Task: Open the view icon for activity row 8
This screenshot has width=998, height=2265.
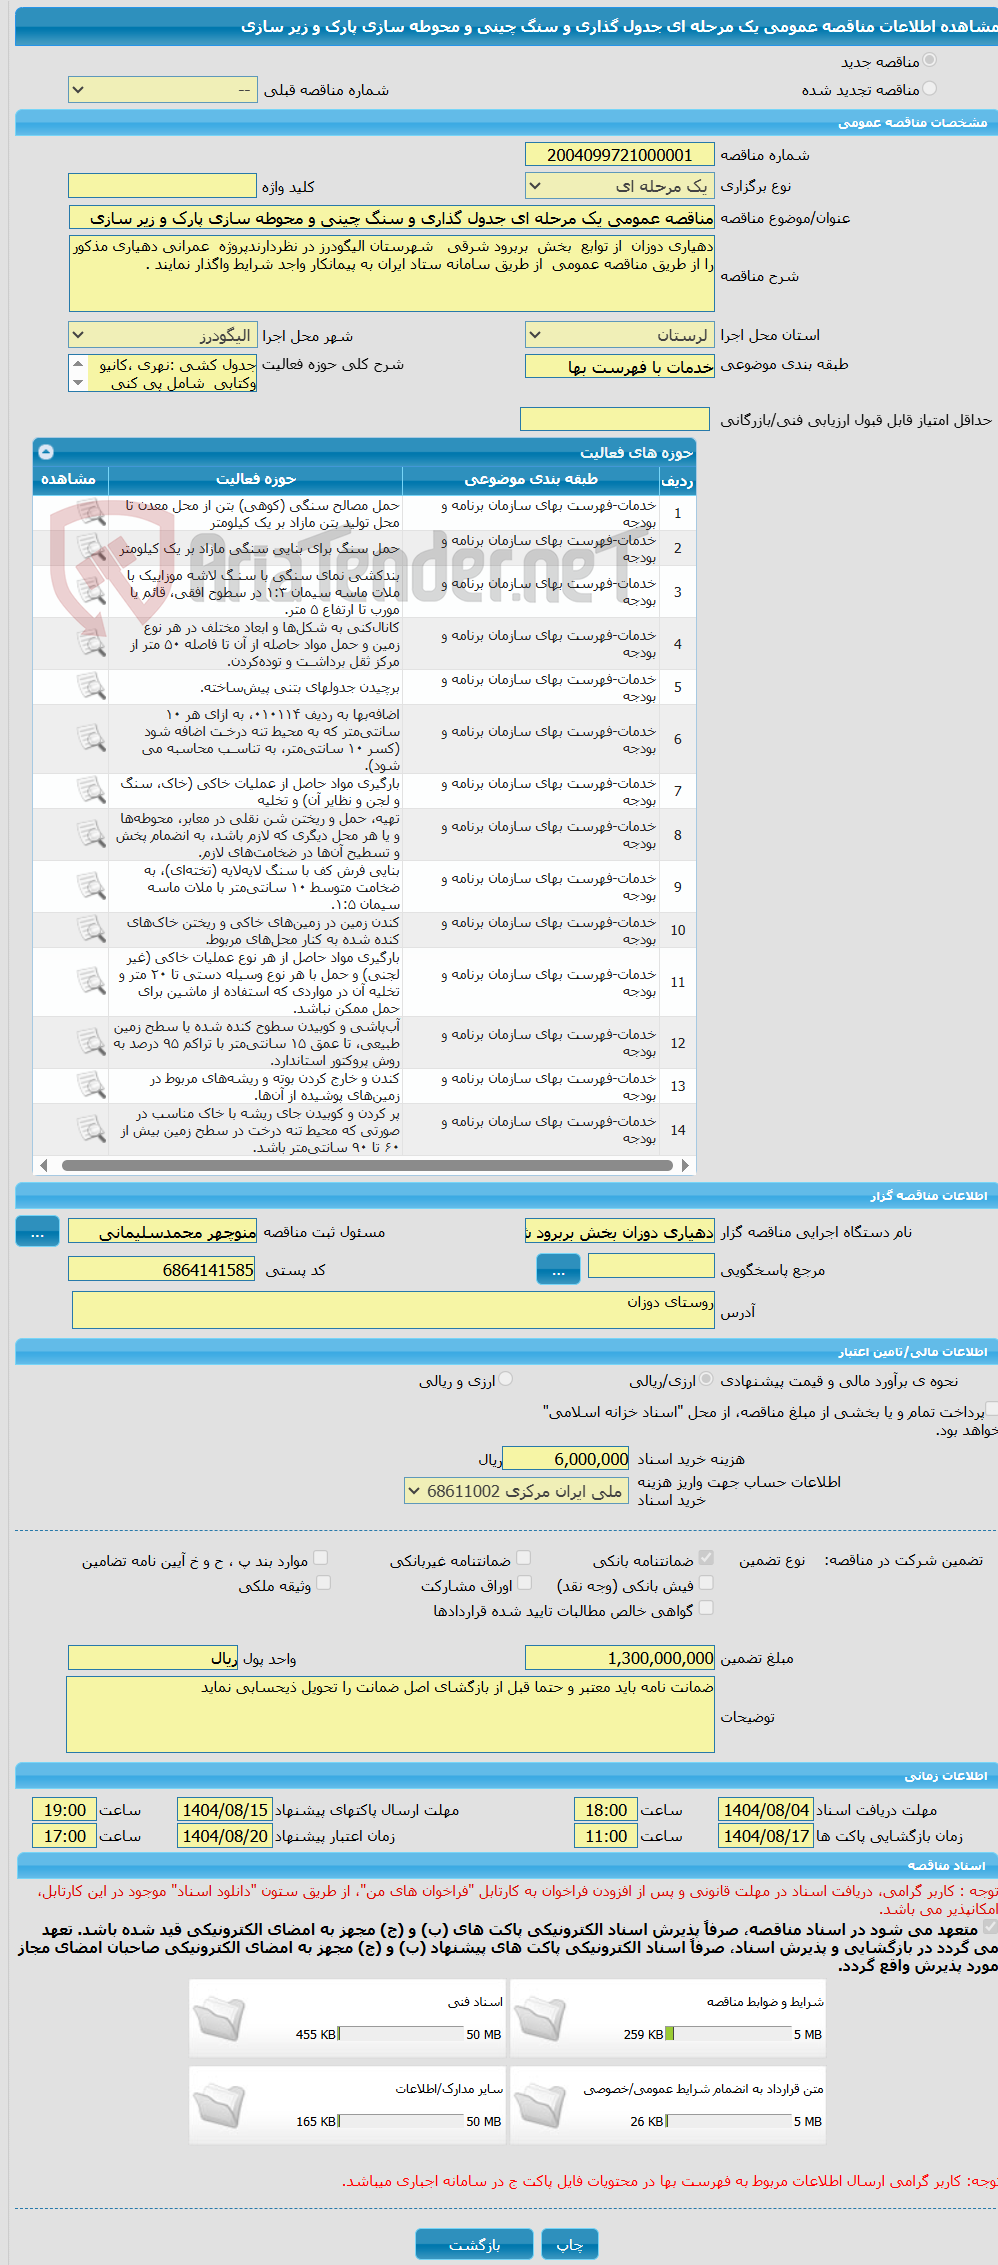Action: coord(91,834)
